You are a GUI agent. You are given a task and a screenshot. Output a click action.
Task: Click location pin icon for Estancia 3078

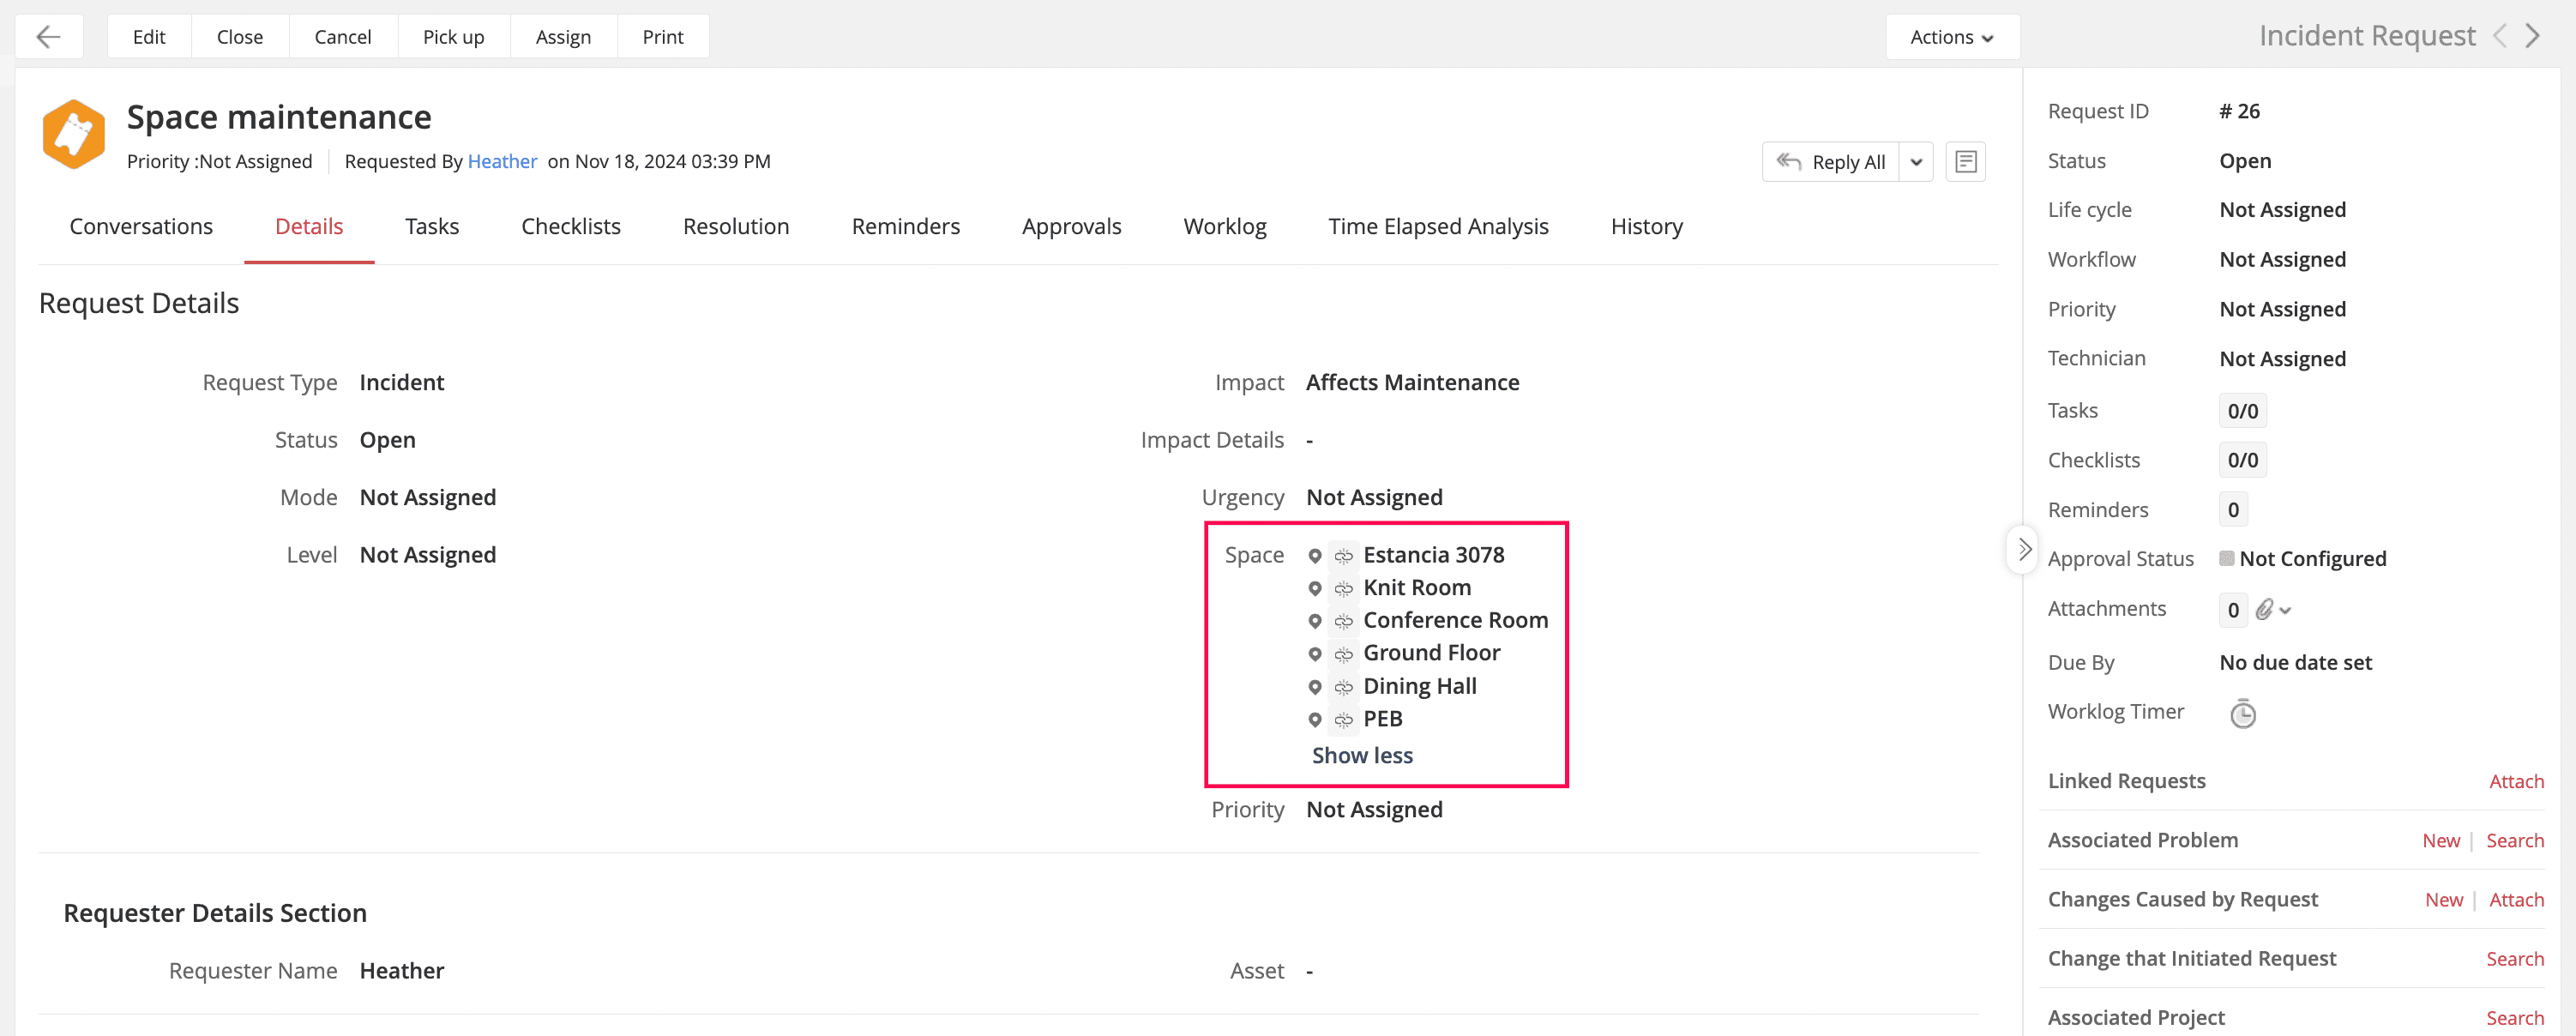point(1315,556)
